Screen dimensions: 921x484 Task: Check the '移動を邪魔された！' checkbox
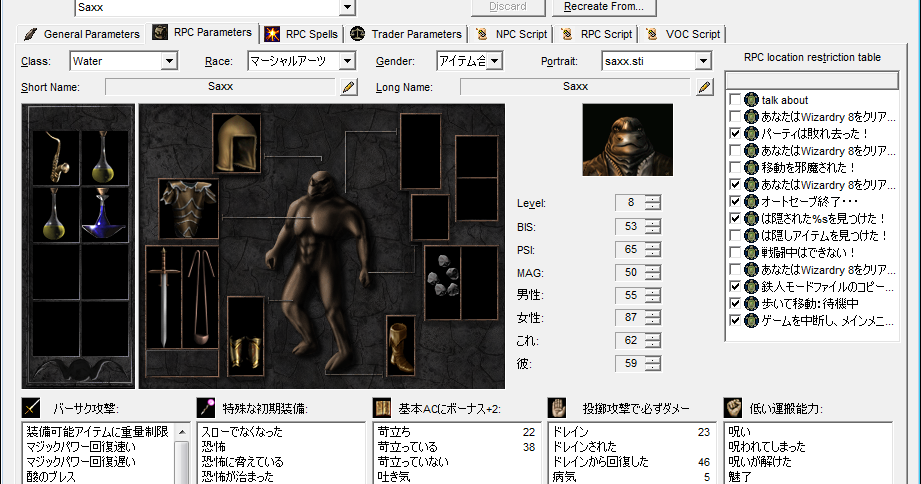click(x=735, y=167)
